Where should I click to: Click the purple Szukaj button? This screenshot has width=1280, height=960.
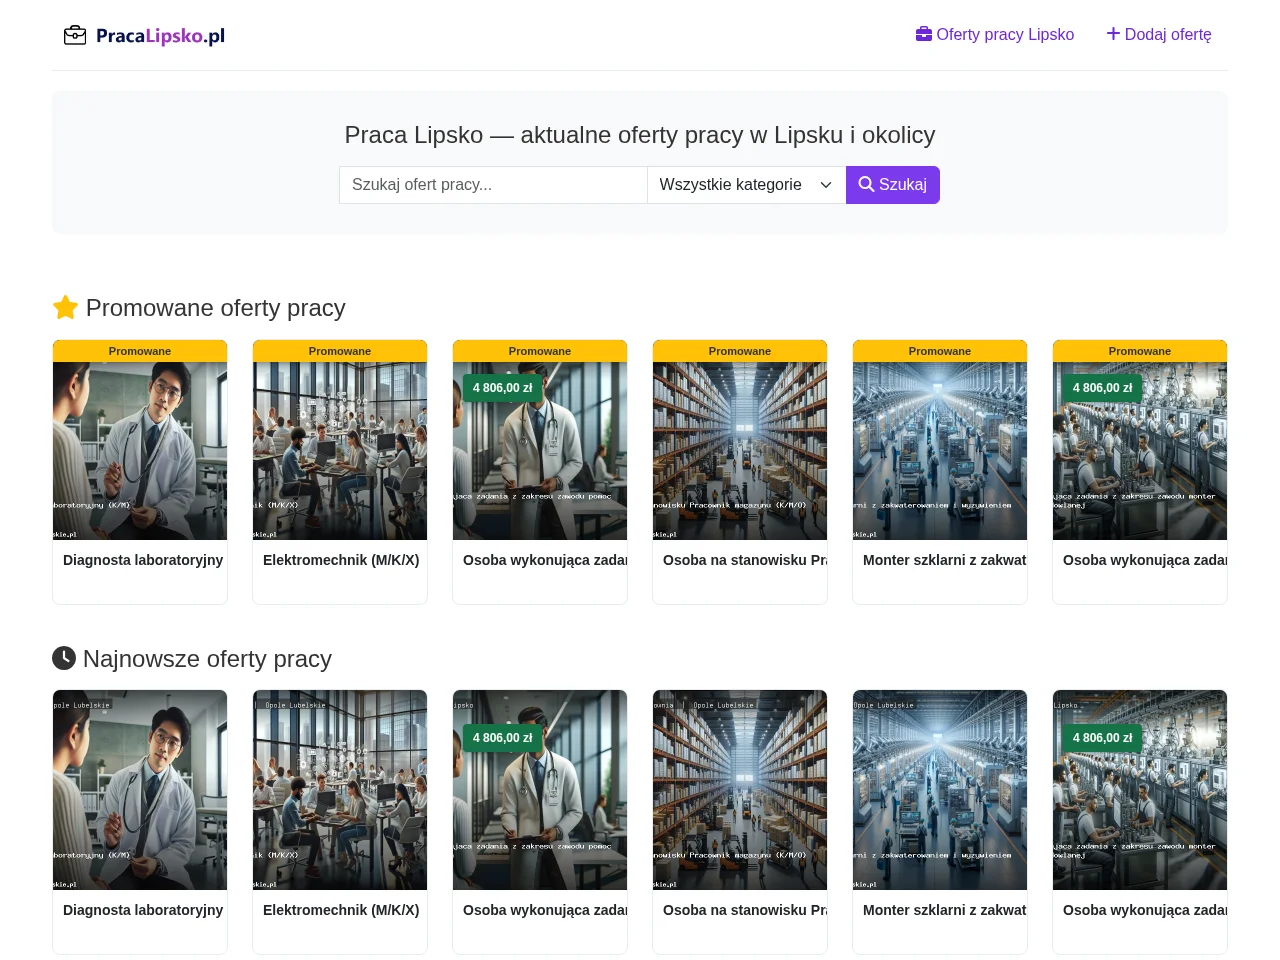(x=893, y=185)
